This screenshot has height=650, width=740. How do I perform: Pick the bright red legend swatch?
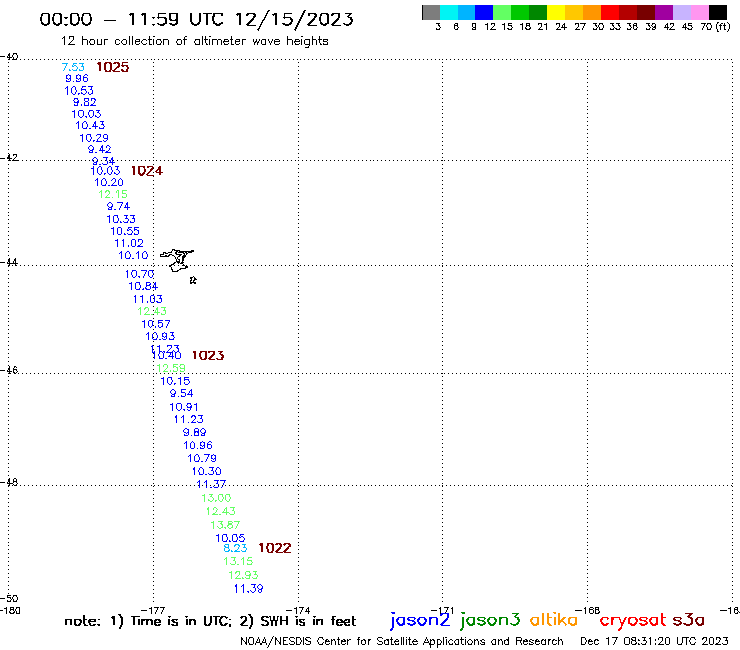click(610, 12)
